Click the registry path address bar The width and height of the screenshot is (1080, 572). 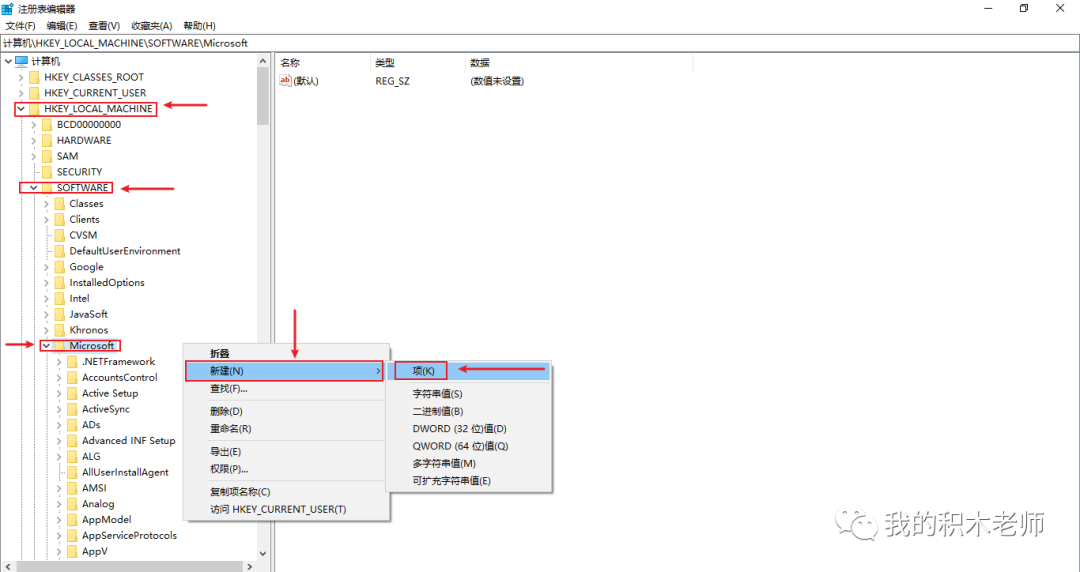[x=540, y=43]
